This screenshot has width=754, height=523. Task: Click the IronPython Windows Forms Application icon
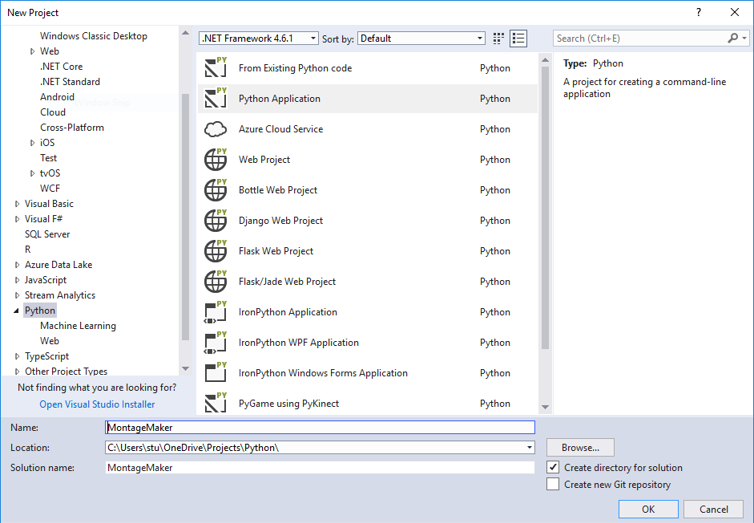pyautogui.click(x=215, y=373)
